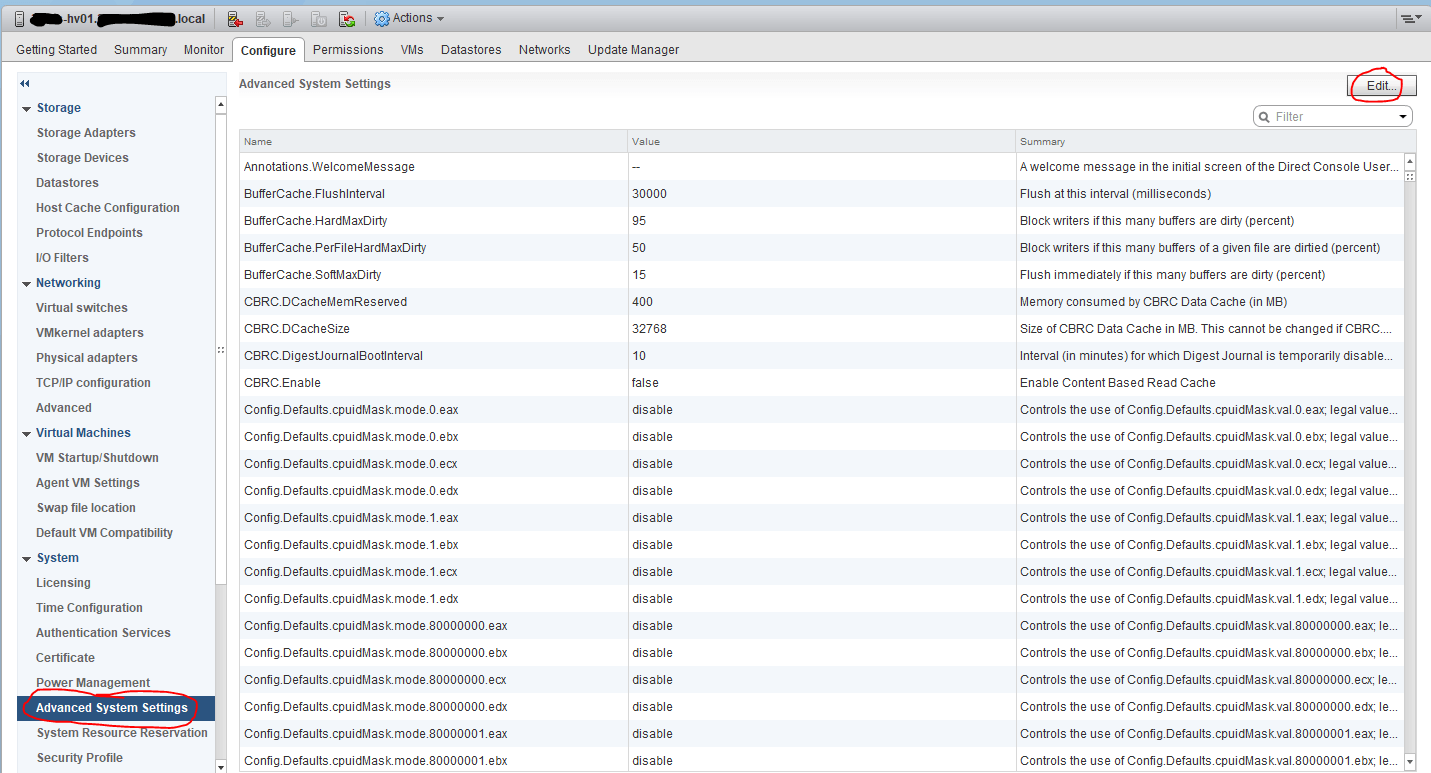Click the host server icon beside hostname

click(18, 19)
